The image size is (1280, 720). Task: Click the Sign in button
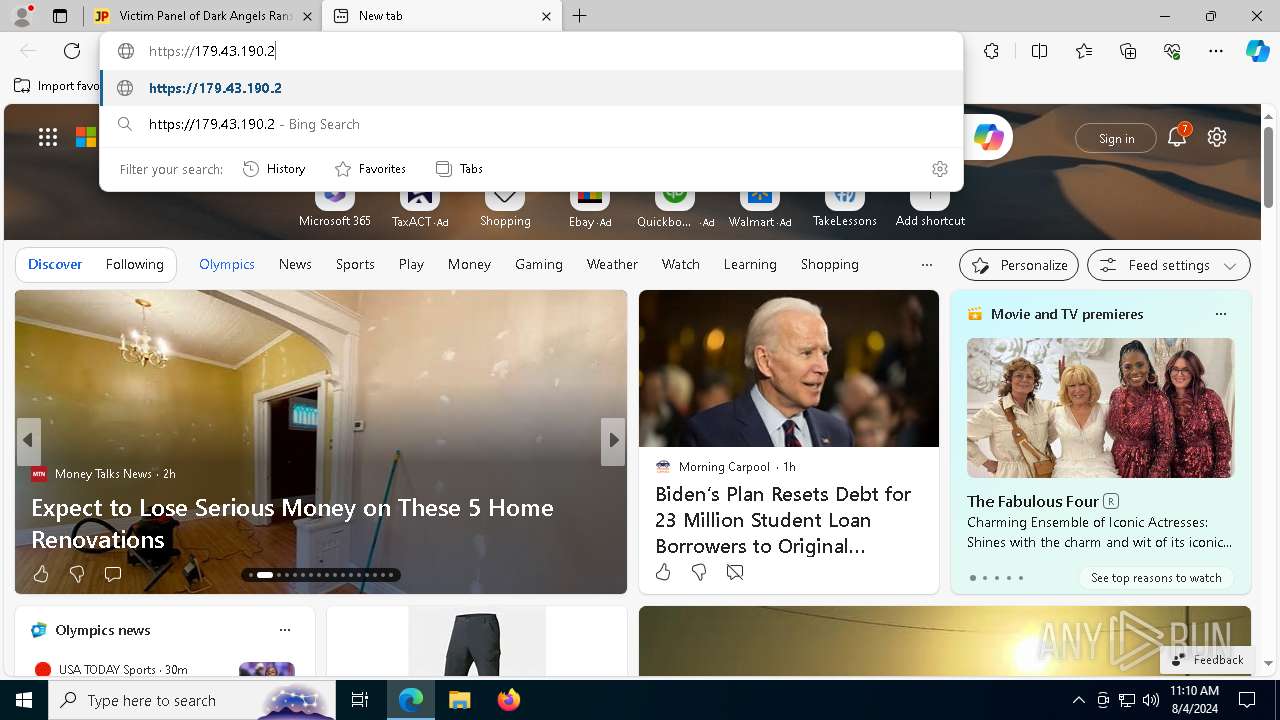pyautogui.click(x=1116, y=138)
